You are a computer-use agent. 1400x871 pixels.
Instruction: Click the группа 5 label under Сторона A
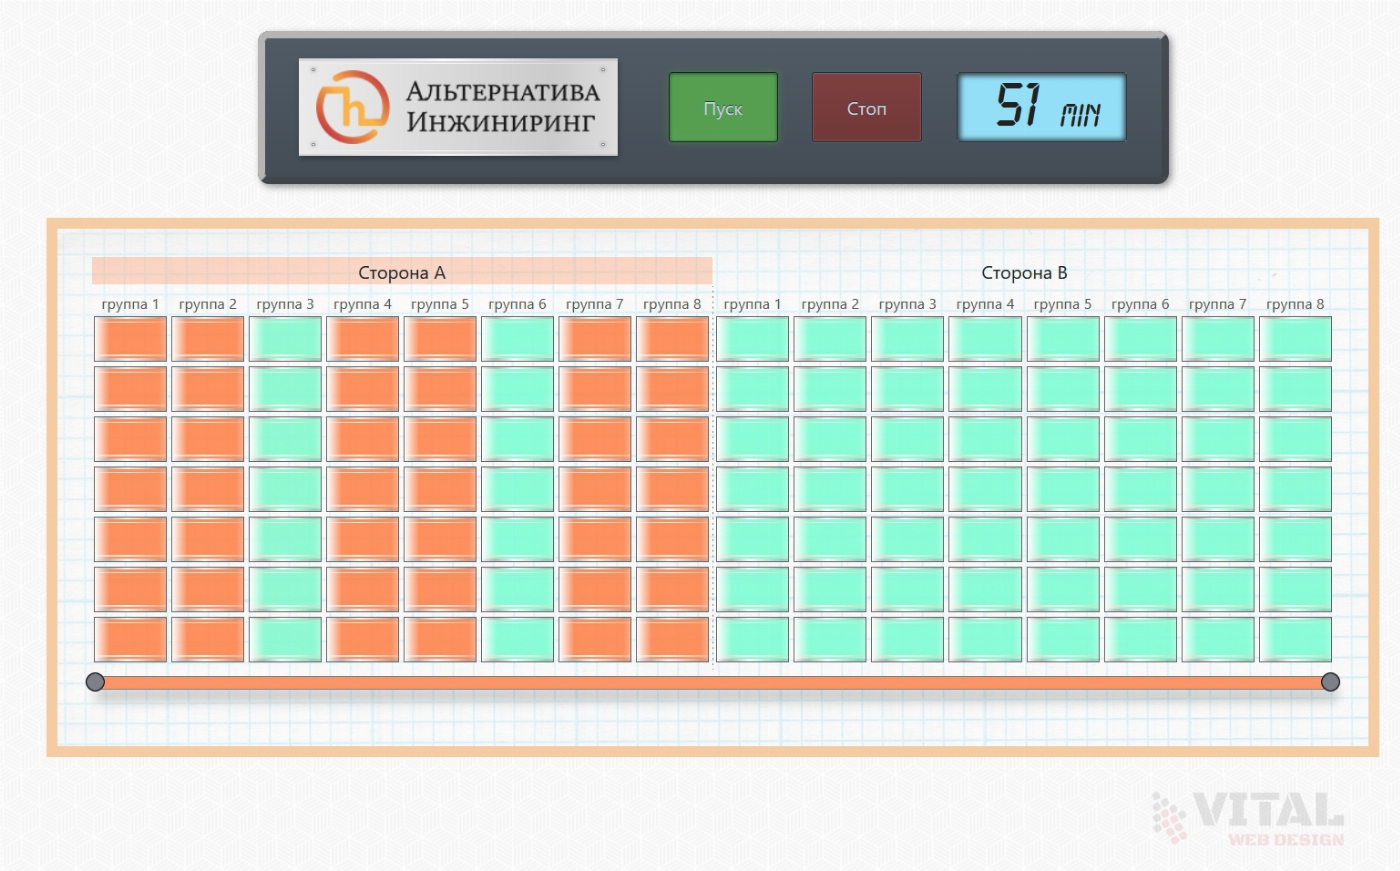point(440,304)
